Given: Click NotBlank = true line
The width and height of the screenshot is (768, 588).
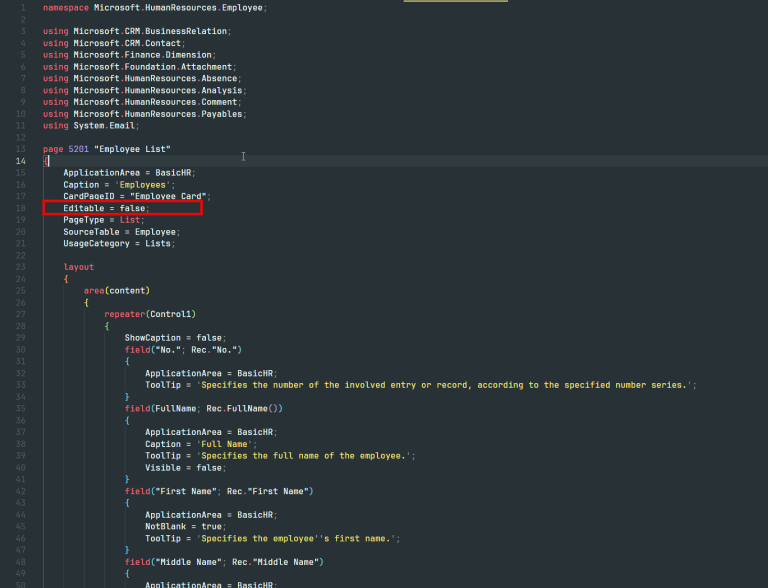Looking at the screenshot, I should pyautogui.click(x=186, y=527).
